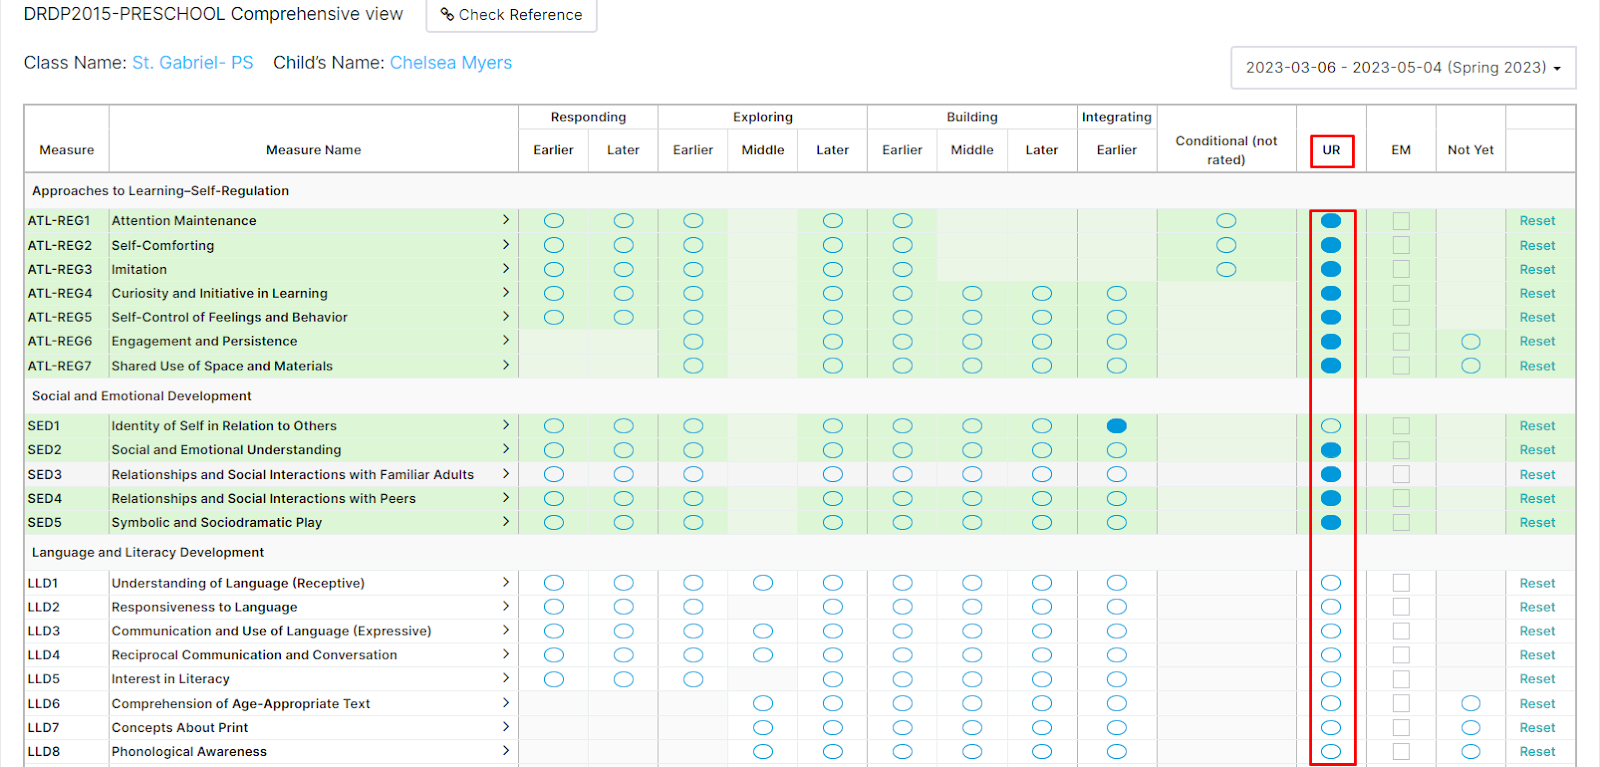Expand Understanding of Language (Receptive) chevron
This screenshot has width=1600, height=767.
pos(505,582)
